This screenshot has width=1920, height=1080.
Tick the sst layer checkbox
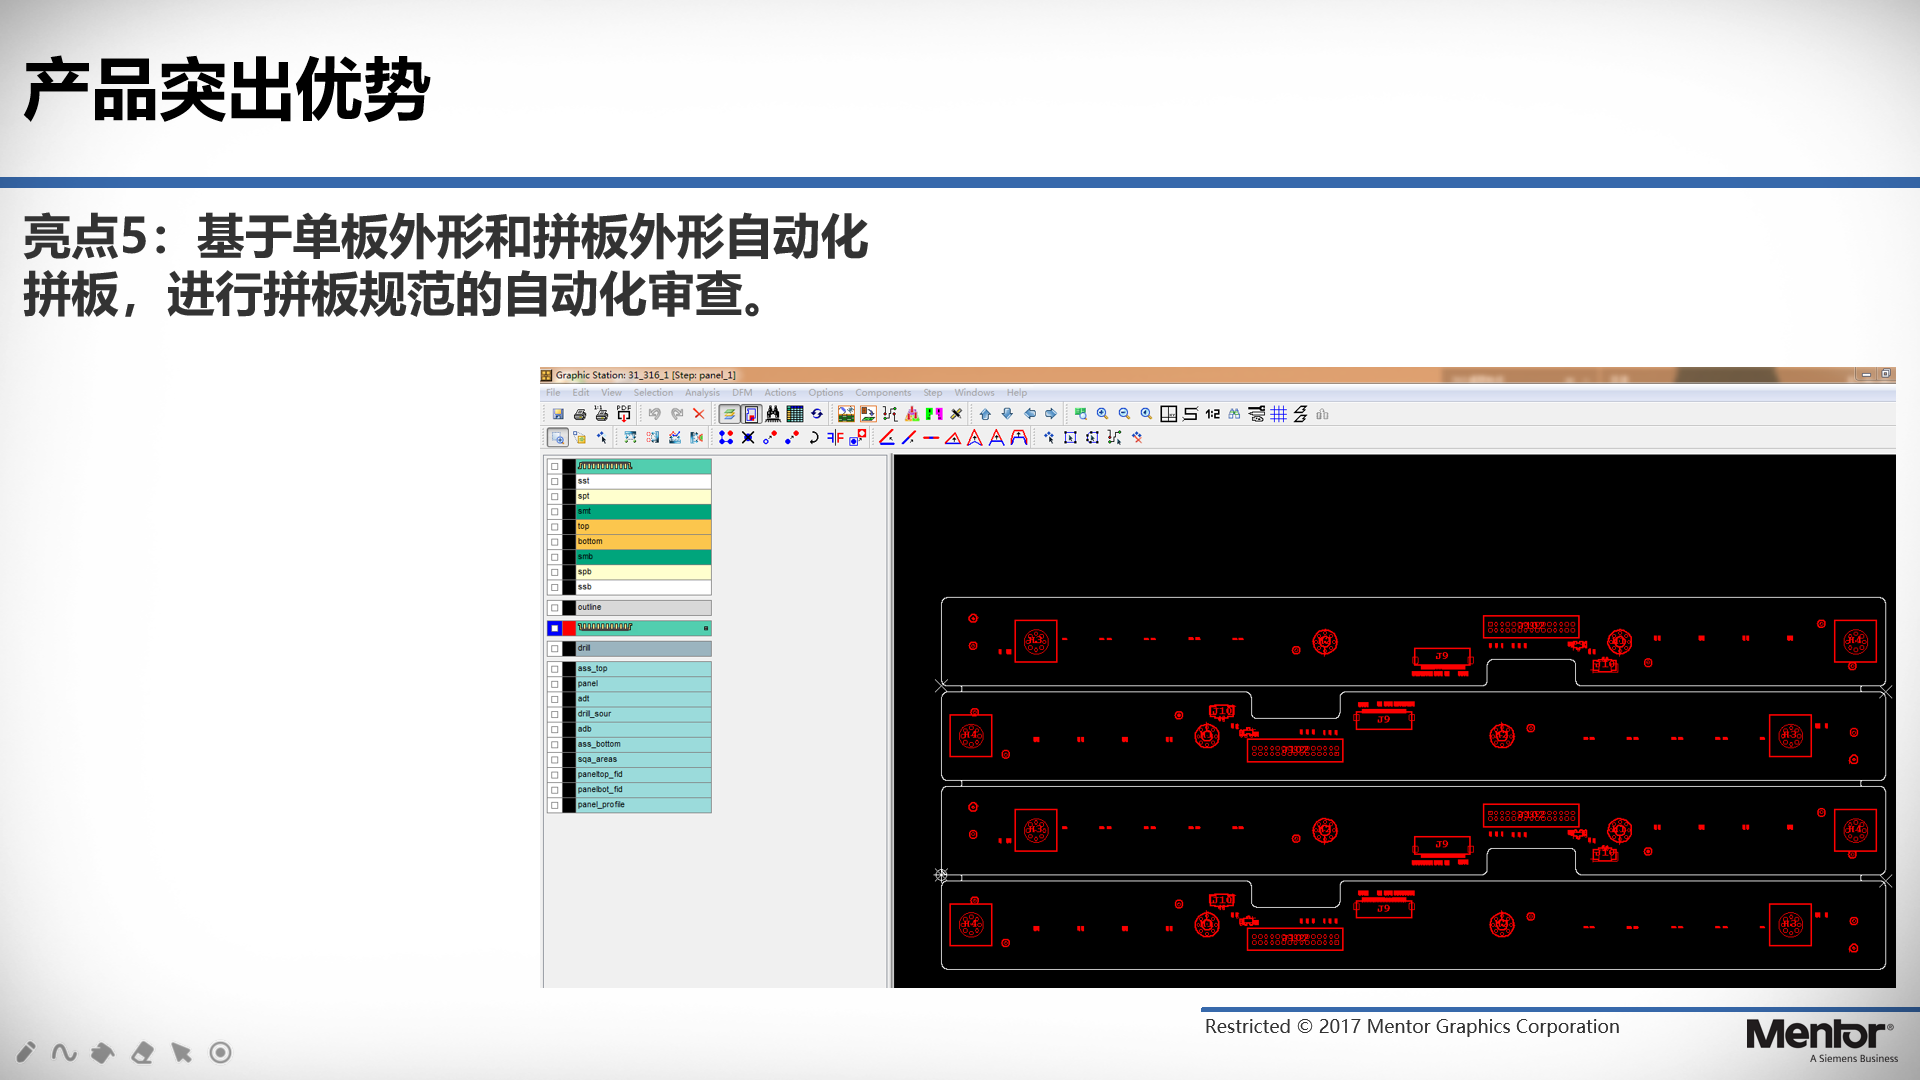point(555,482)
